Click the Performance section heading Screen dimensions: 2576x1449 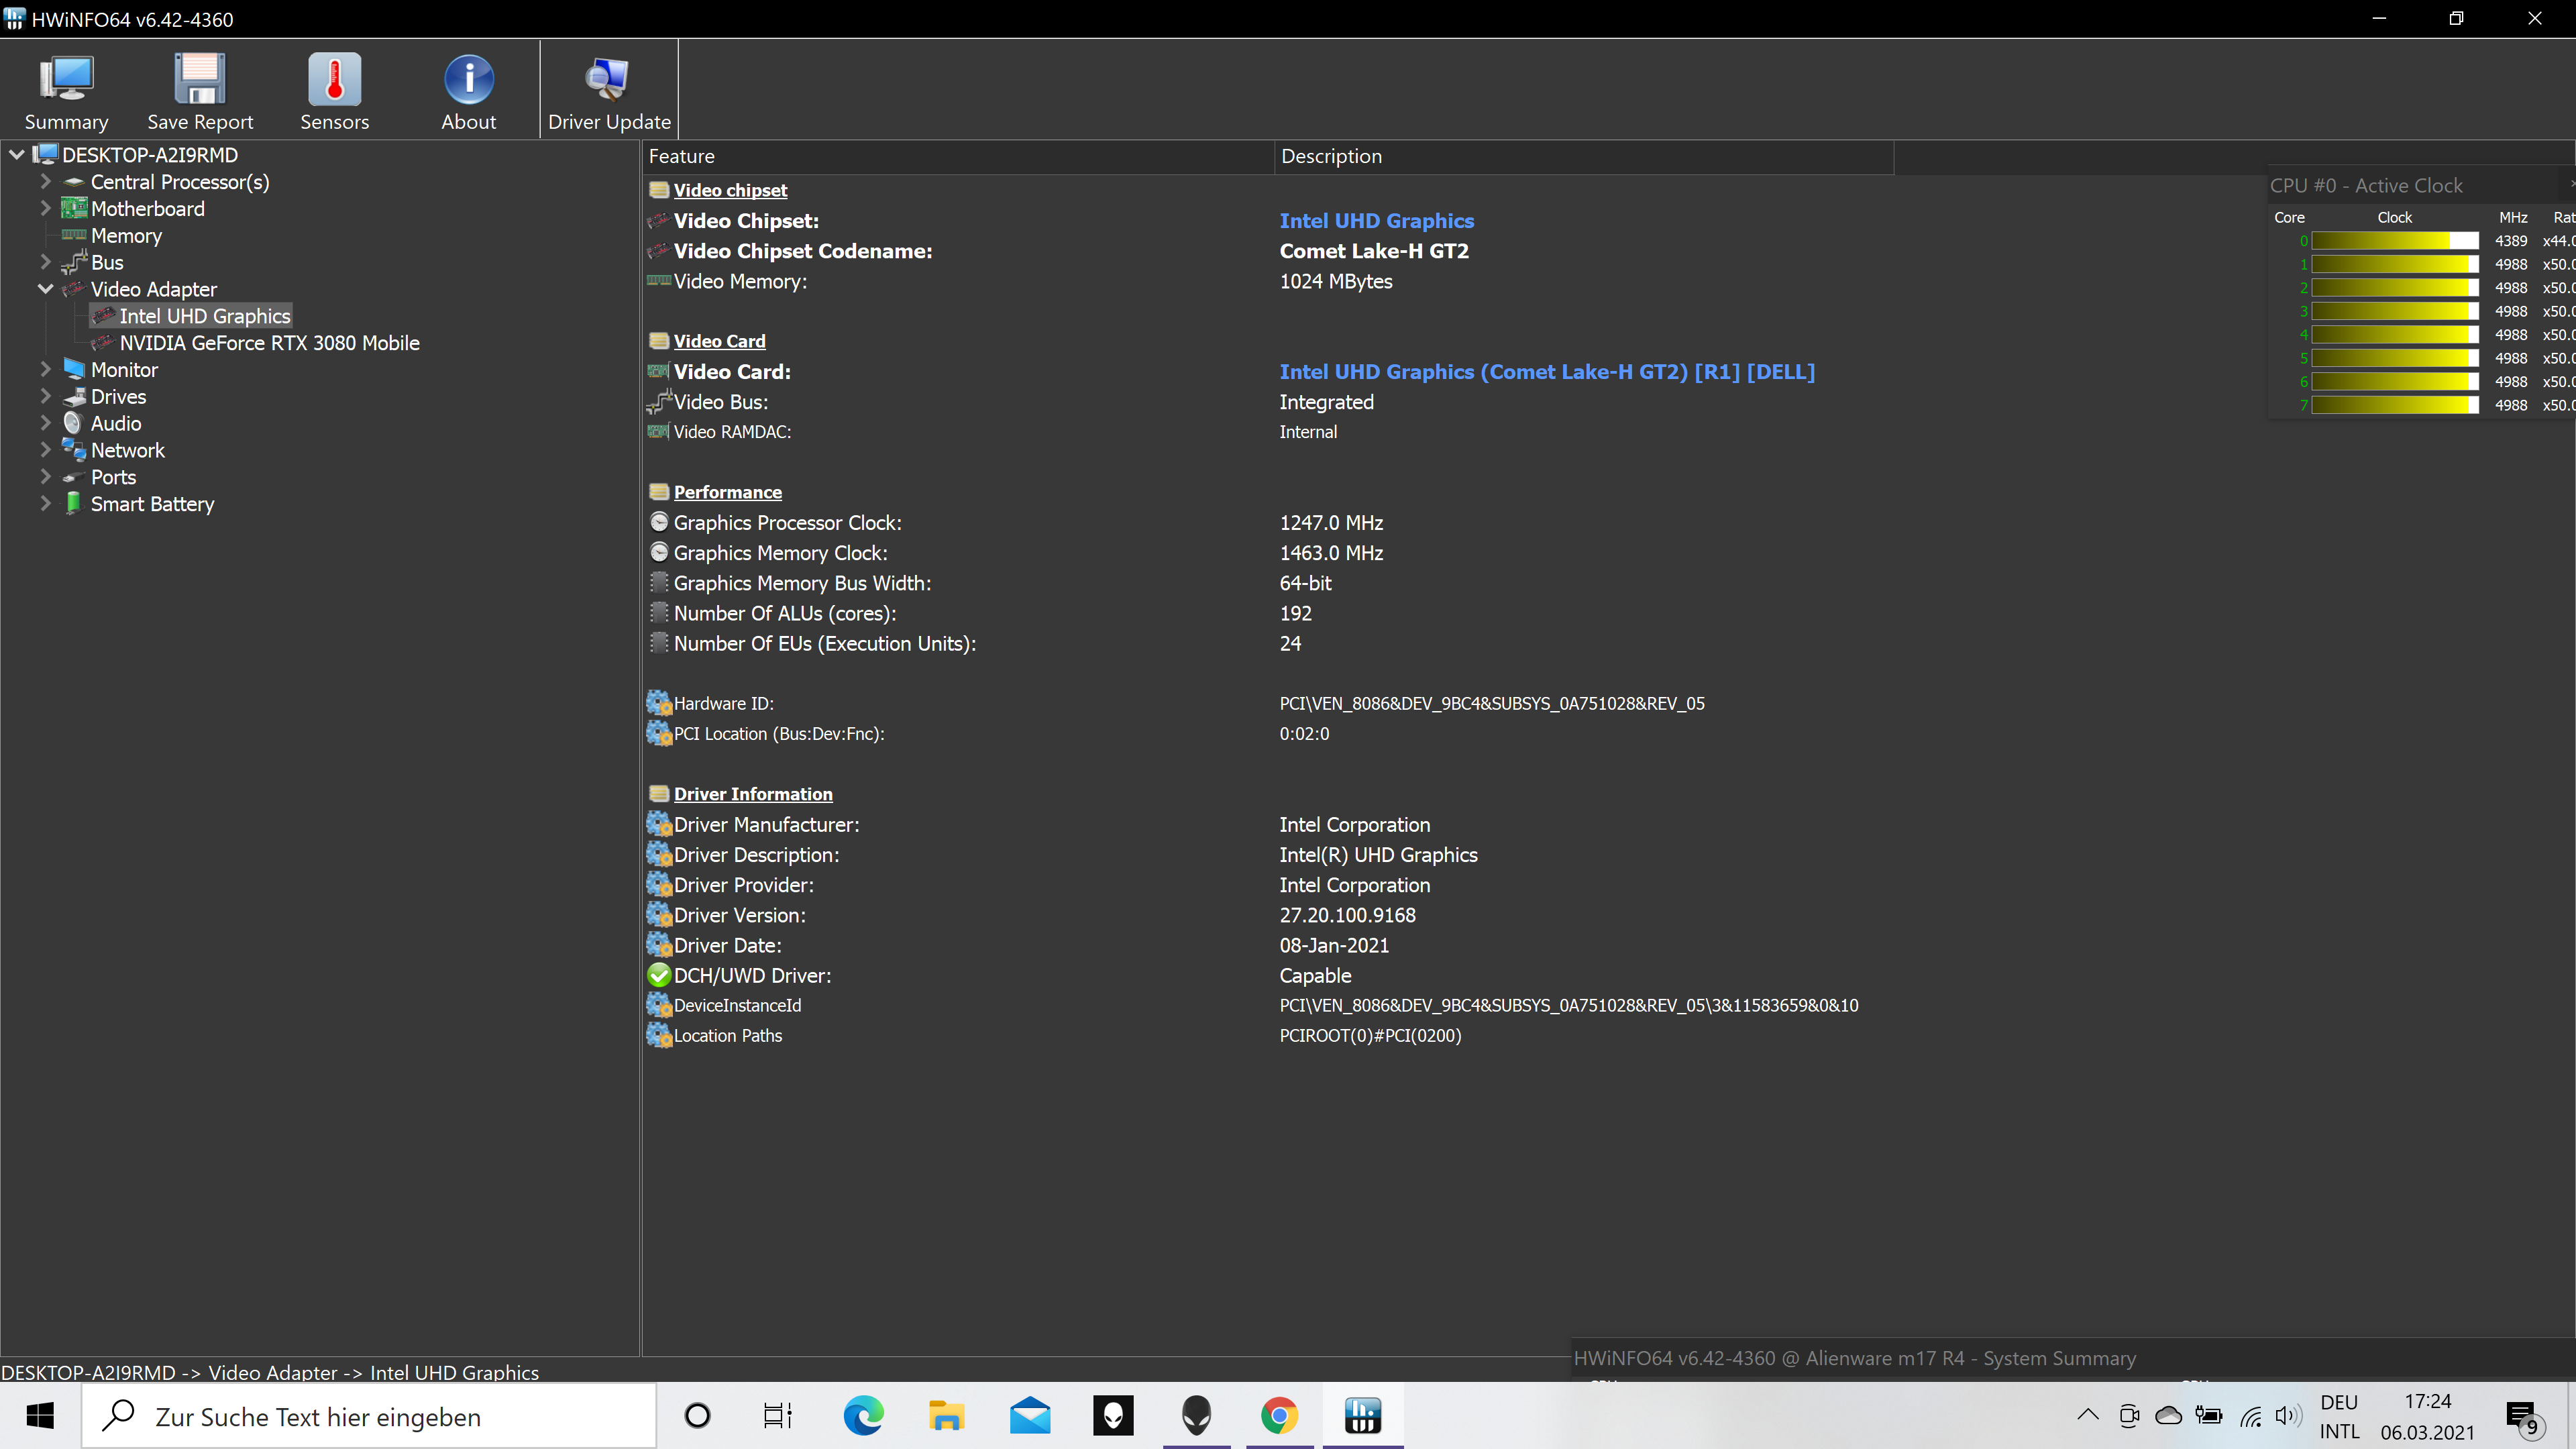point(727,492)
